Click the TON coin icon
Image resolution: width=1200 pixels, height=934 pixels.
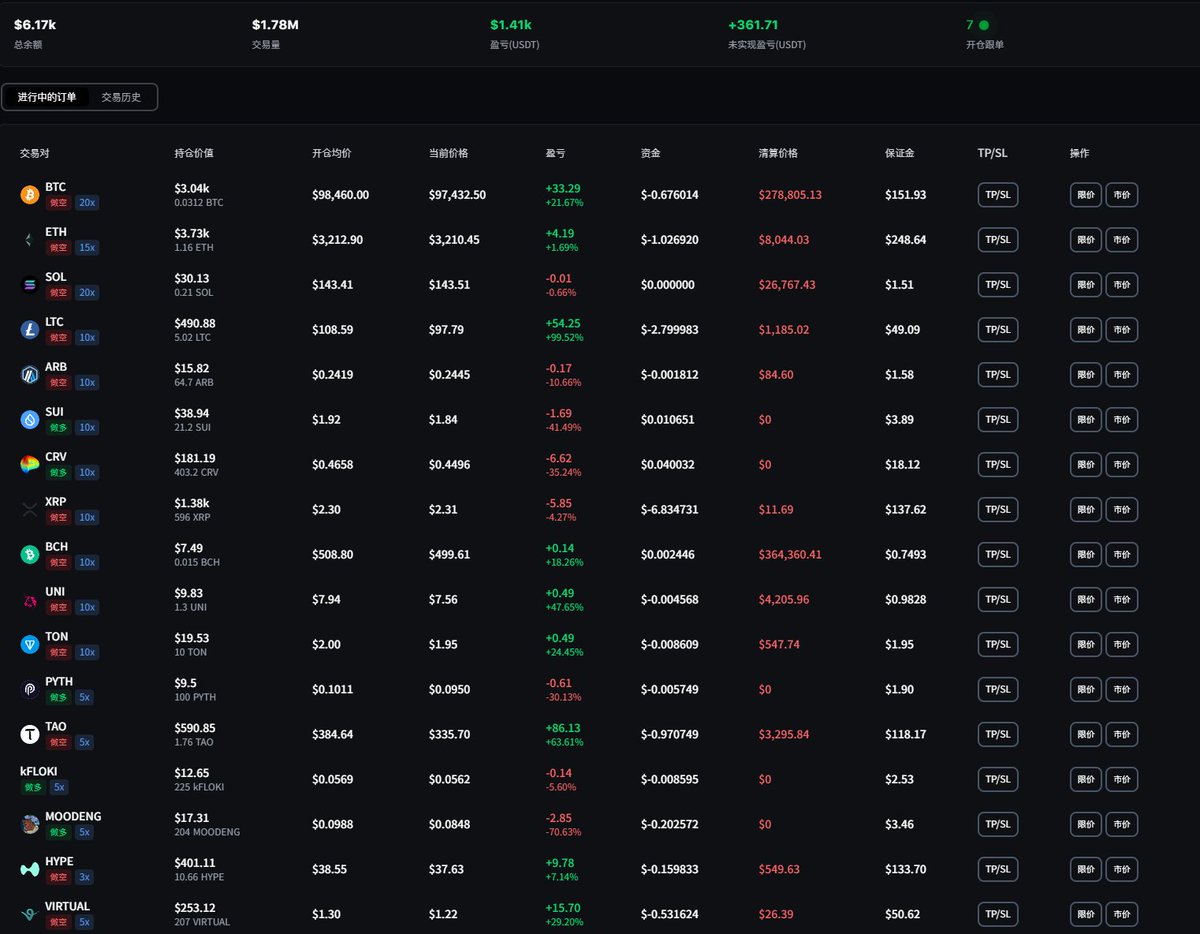[29, 645]
